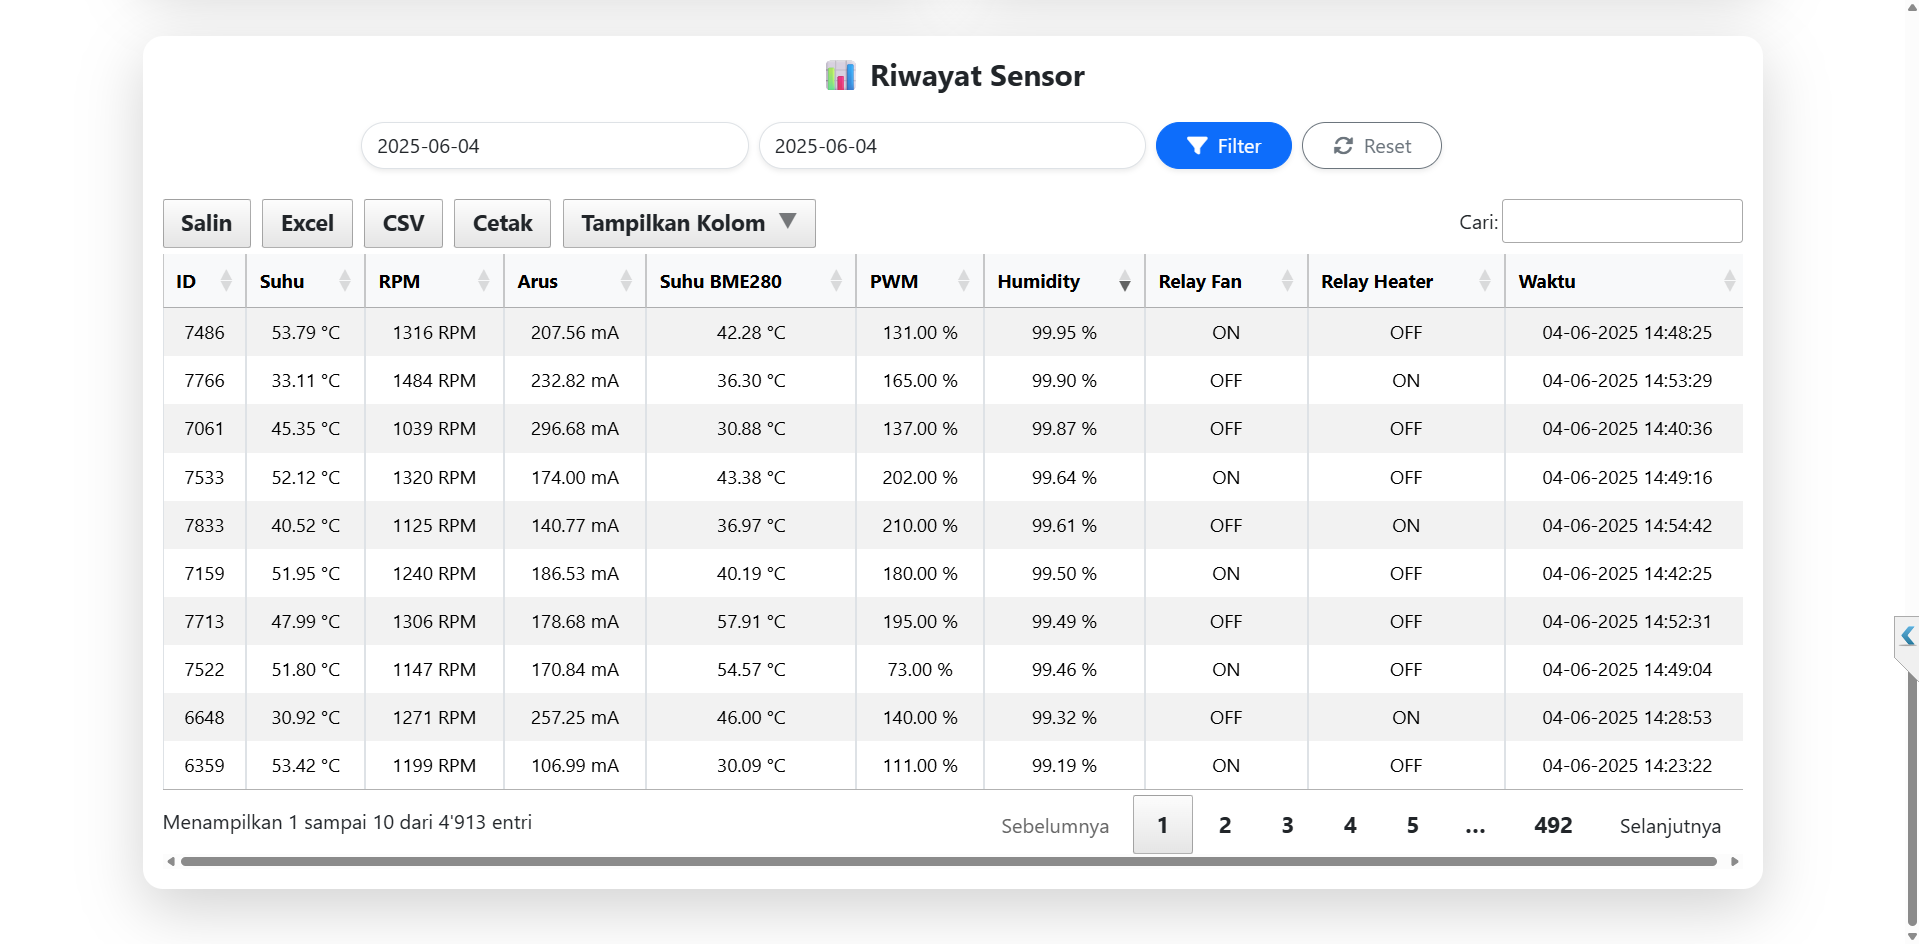Screen dimensions: 1919x944
Task: Toggle sorting on the PWM column
Action: point(963,281)
